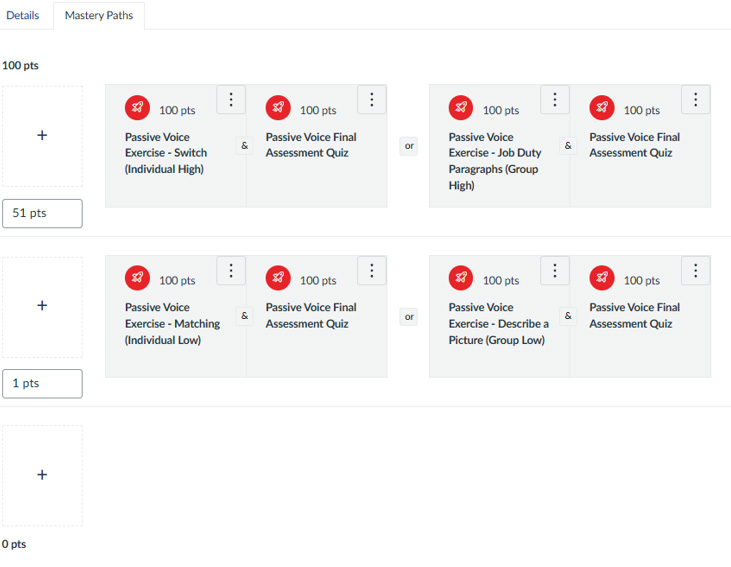Toggle the 'or' between first range assignment sets
731x567 pixels.
[409, 146]
